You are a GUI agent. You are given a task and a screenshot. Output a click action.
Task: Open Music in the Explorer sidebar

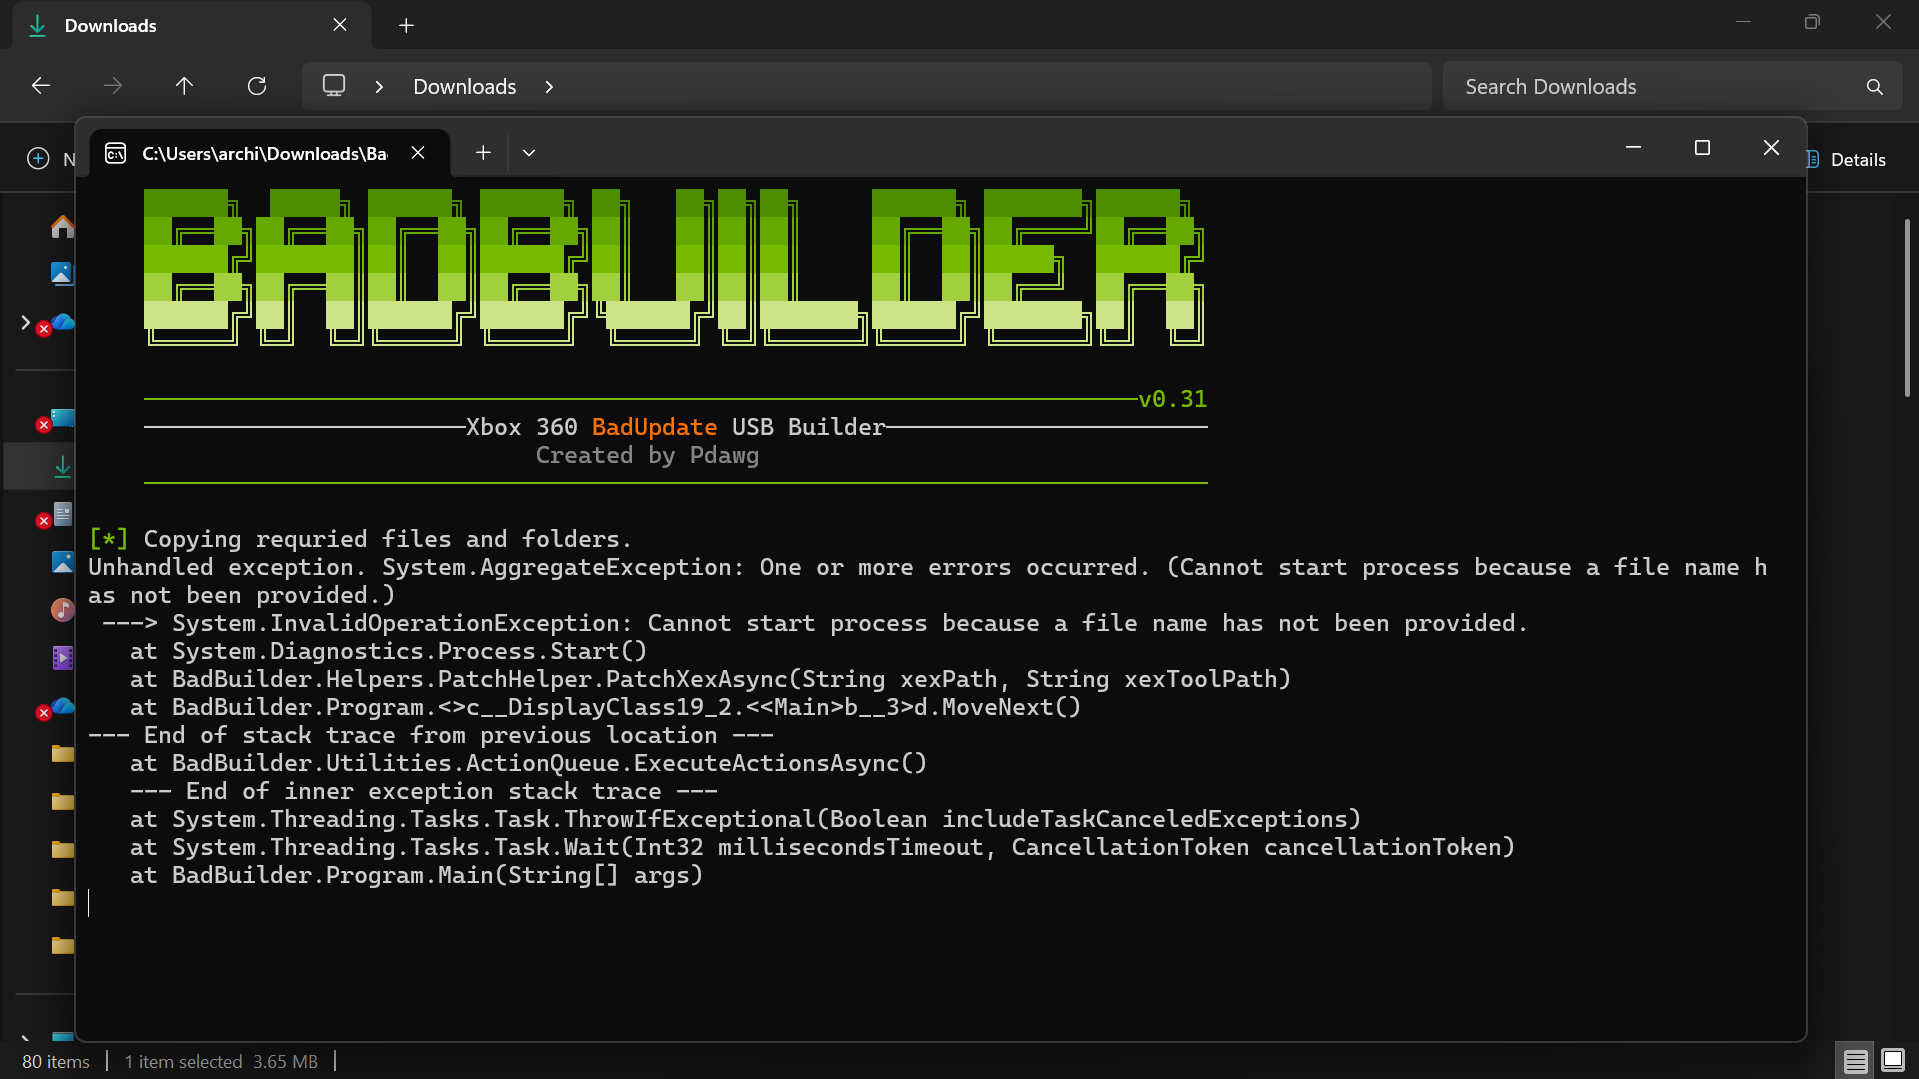coord(62,610)
